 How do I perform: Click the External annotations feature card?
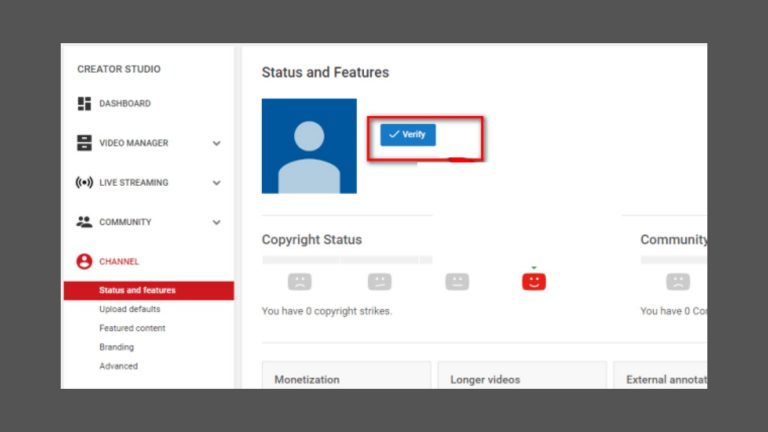click(660, 375)
